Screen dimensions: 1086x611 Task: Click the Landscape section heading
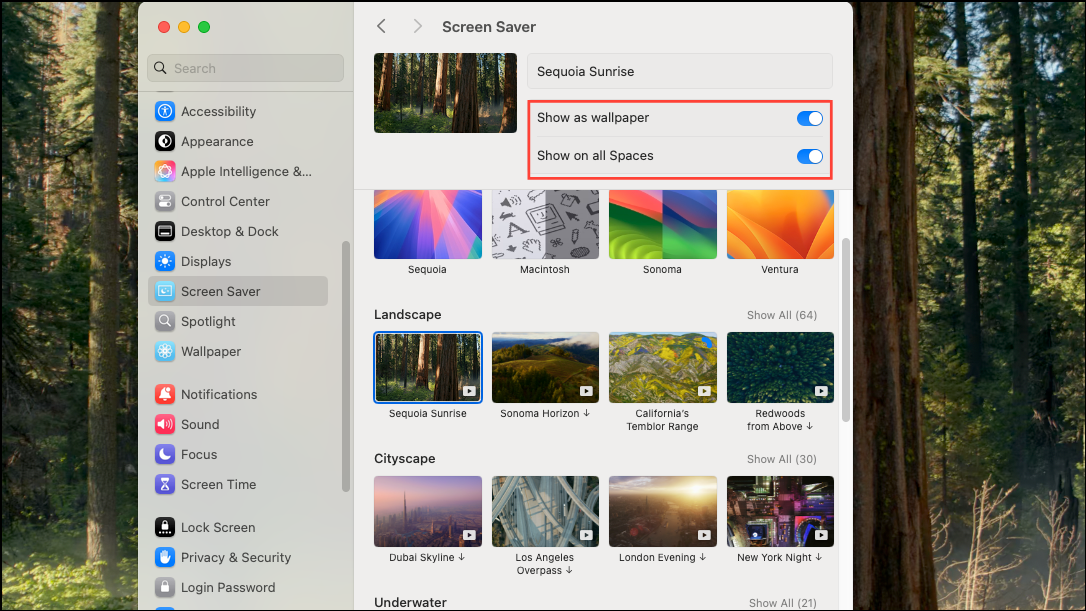point(407,315)
